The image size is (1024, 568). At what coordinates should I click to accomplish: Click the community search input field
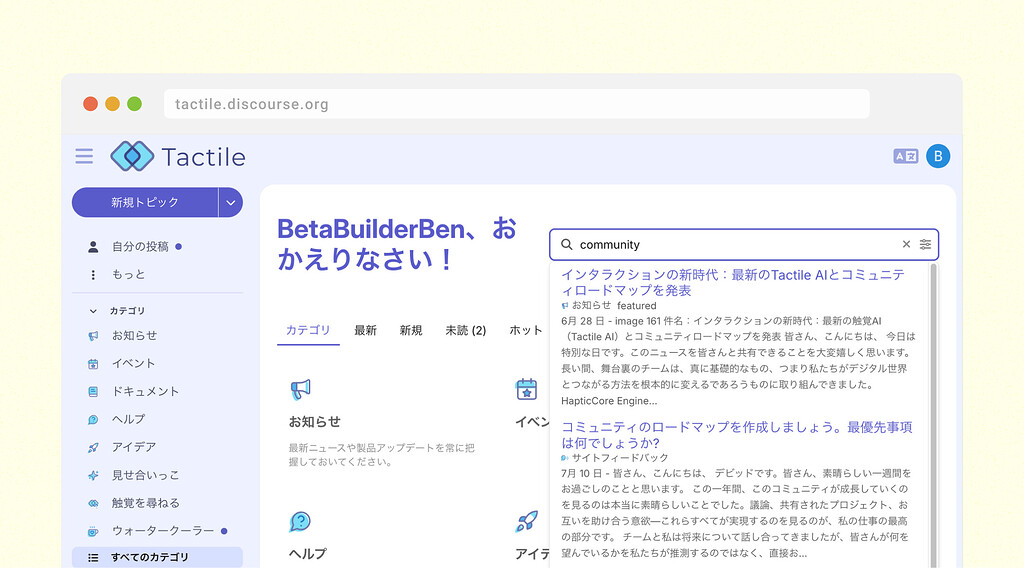tap(735, 244)
